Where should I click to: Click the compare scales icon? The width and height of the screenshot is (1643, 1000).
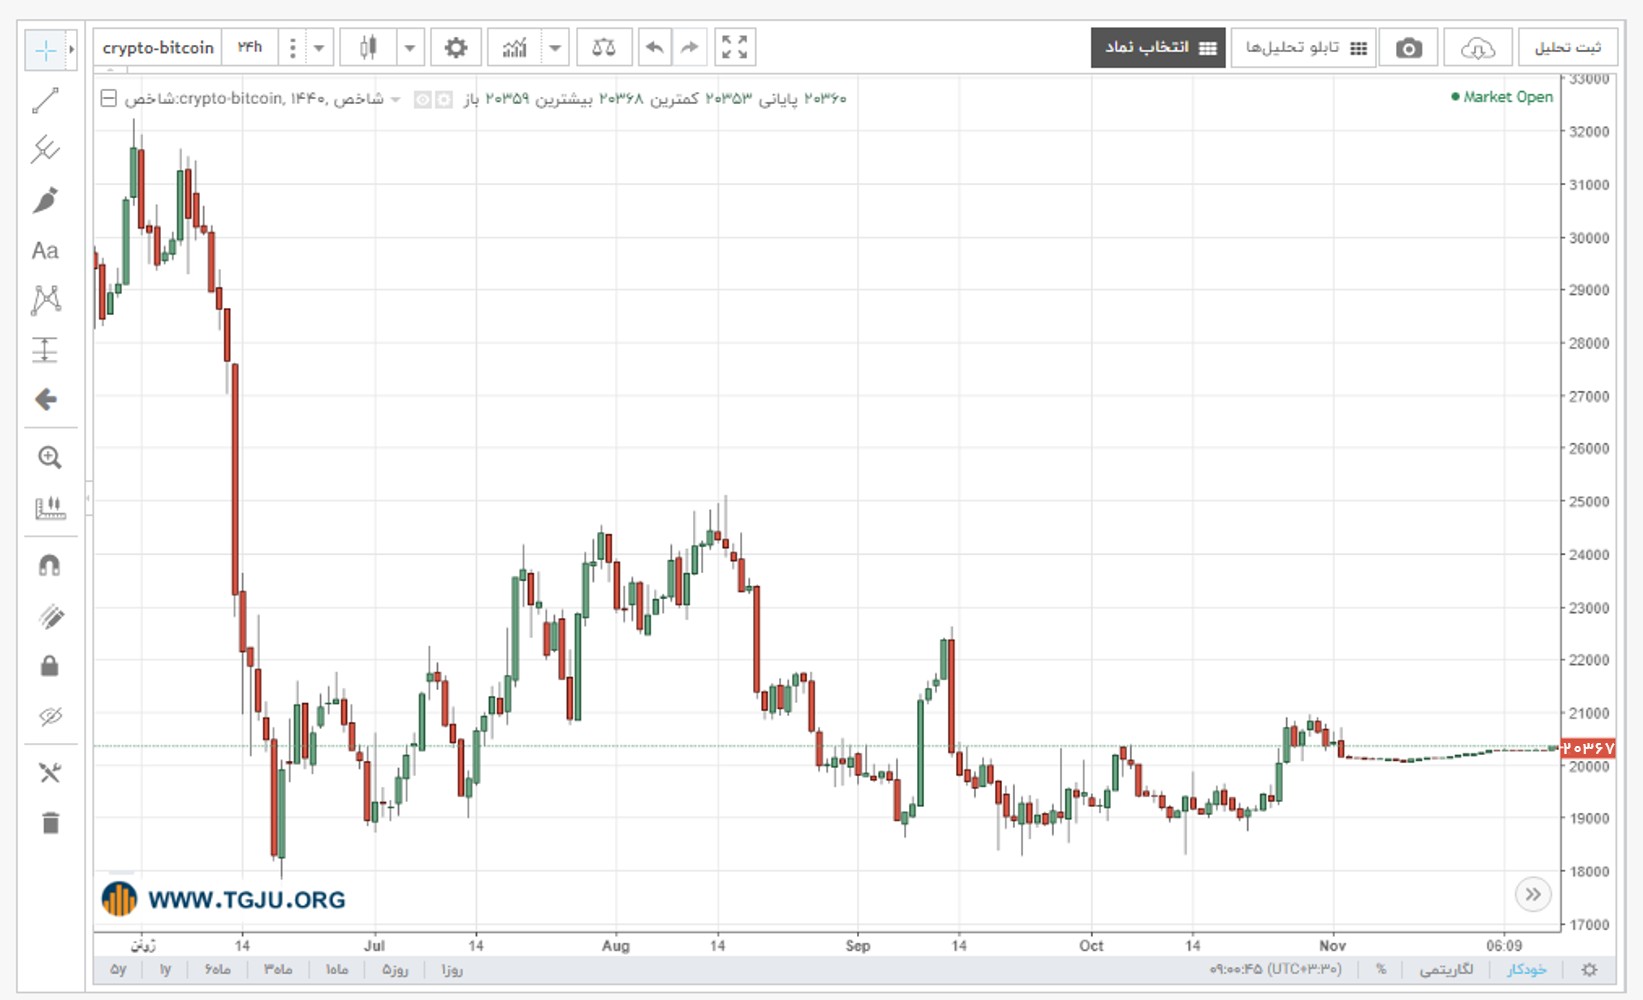[604, 47]
